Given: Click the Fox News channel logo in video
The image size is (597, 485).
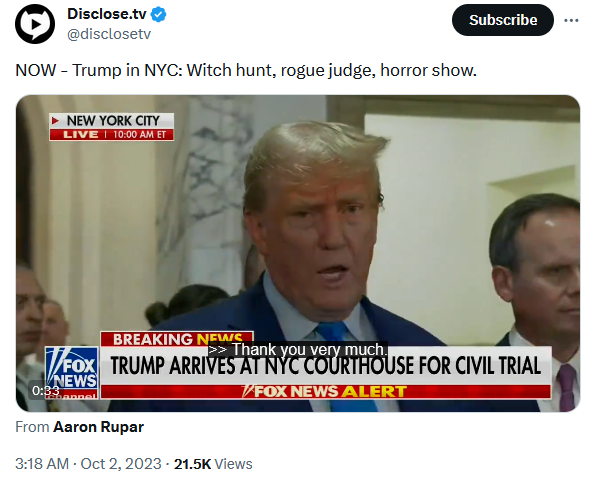Looking at the screenshot, I should click(x=72, y=373).
